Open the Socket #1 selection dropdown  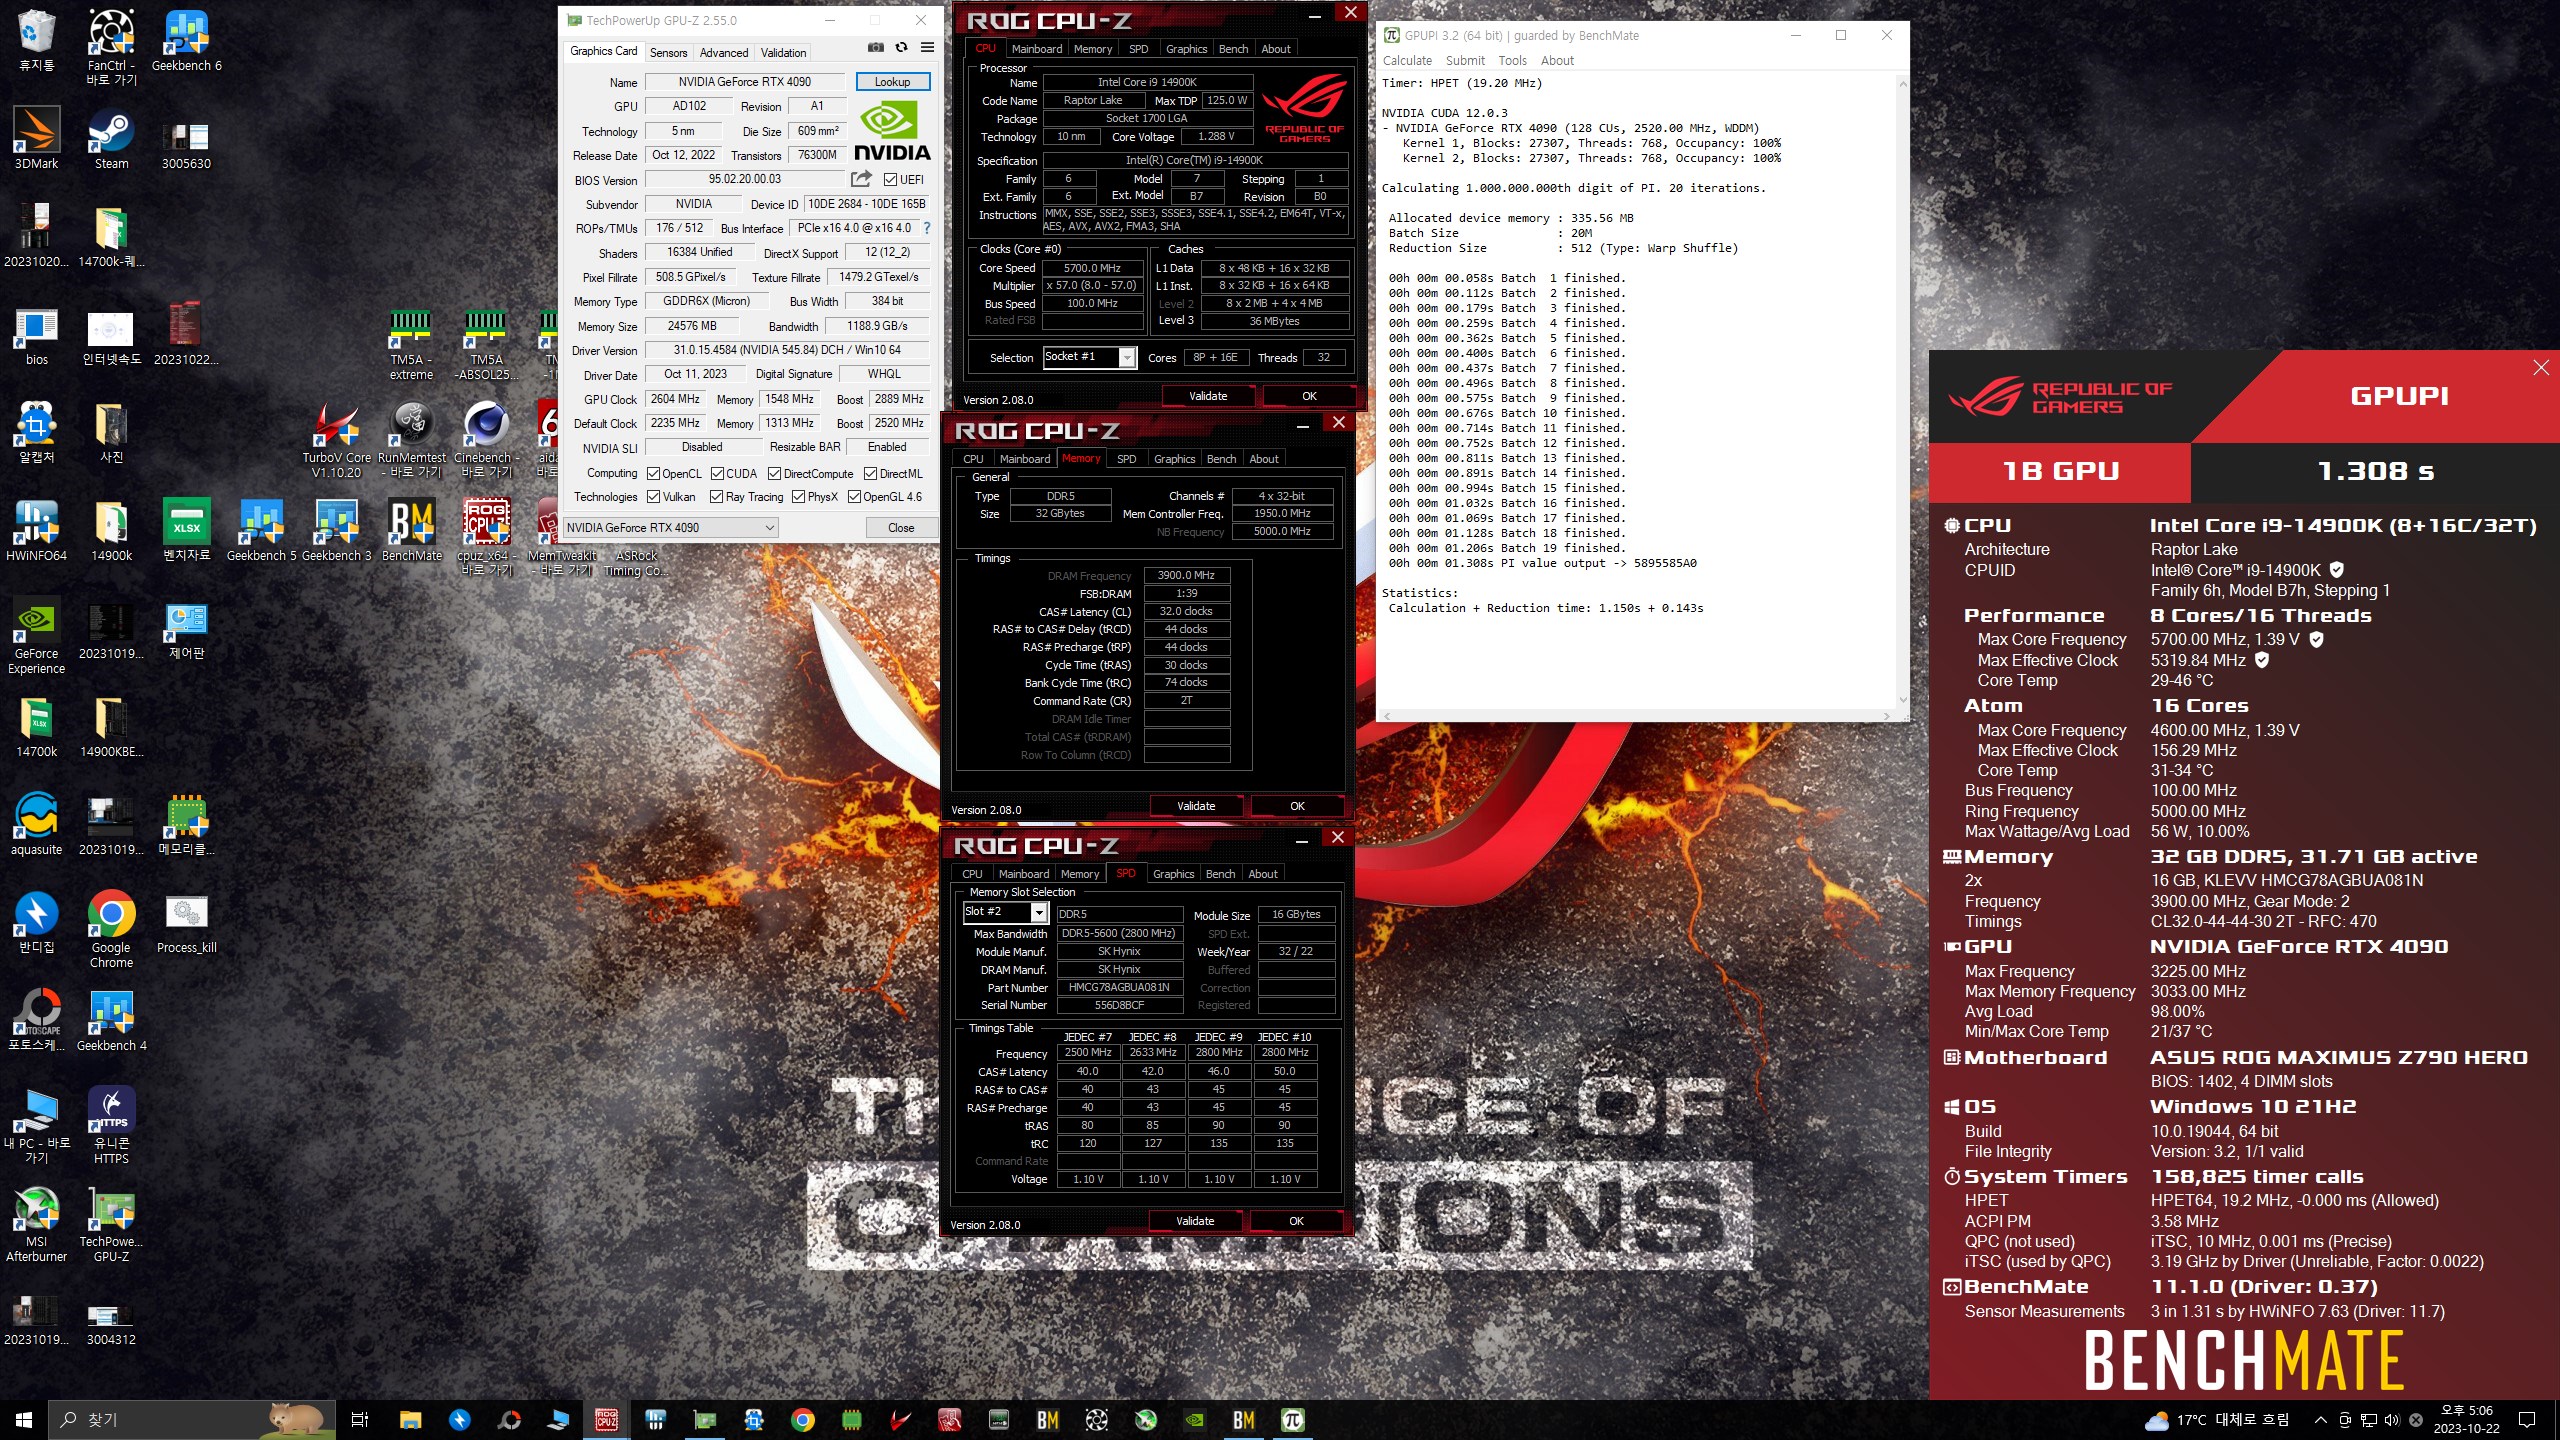coord(1090,357)
